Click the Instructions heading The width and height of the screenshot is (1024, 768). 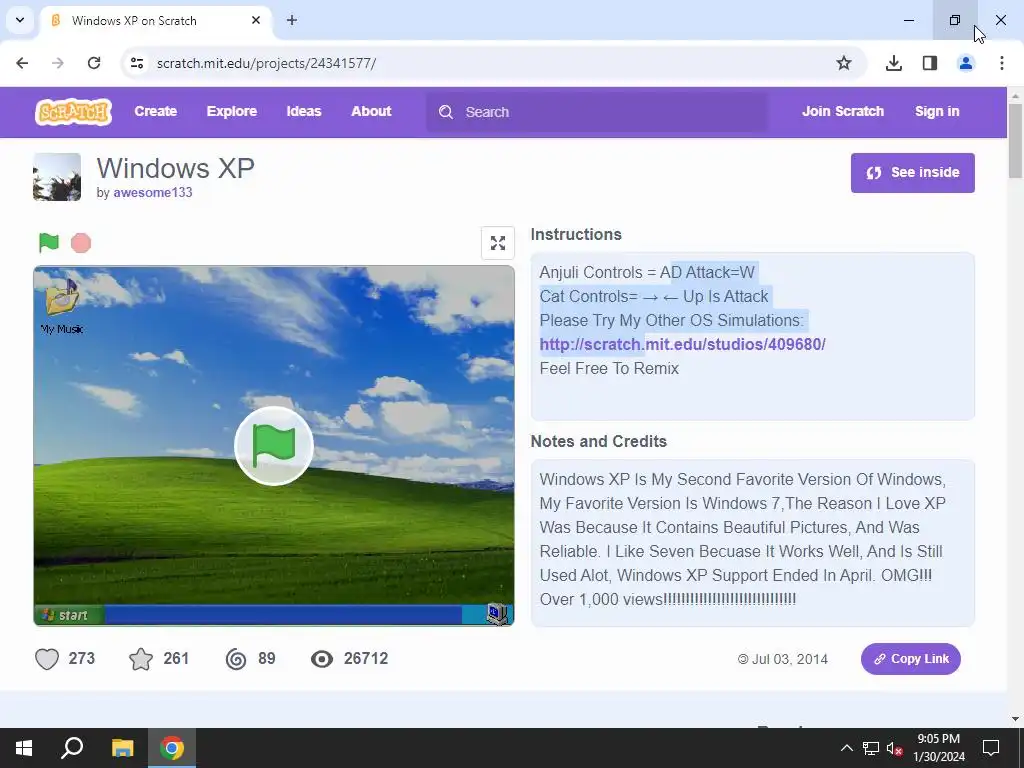[576, 234]
